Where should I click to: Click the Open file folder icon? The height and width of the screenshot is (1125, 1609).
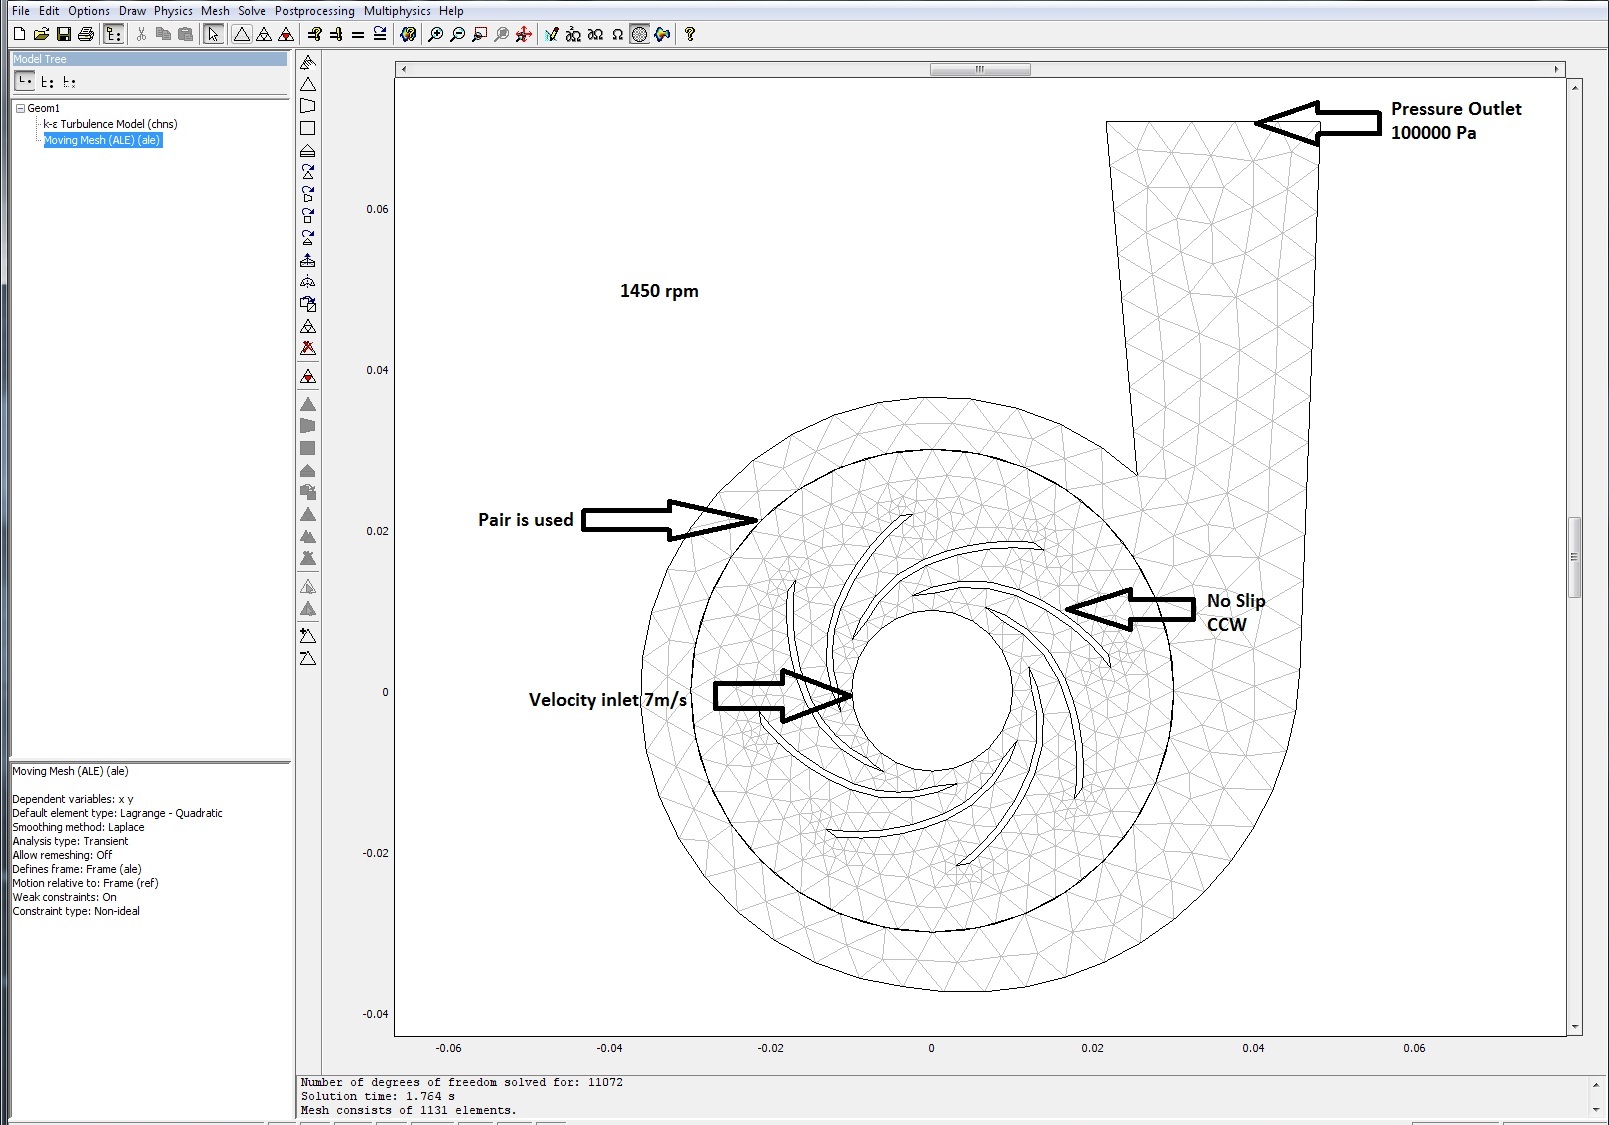tap(42, 34)
